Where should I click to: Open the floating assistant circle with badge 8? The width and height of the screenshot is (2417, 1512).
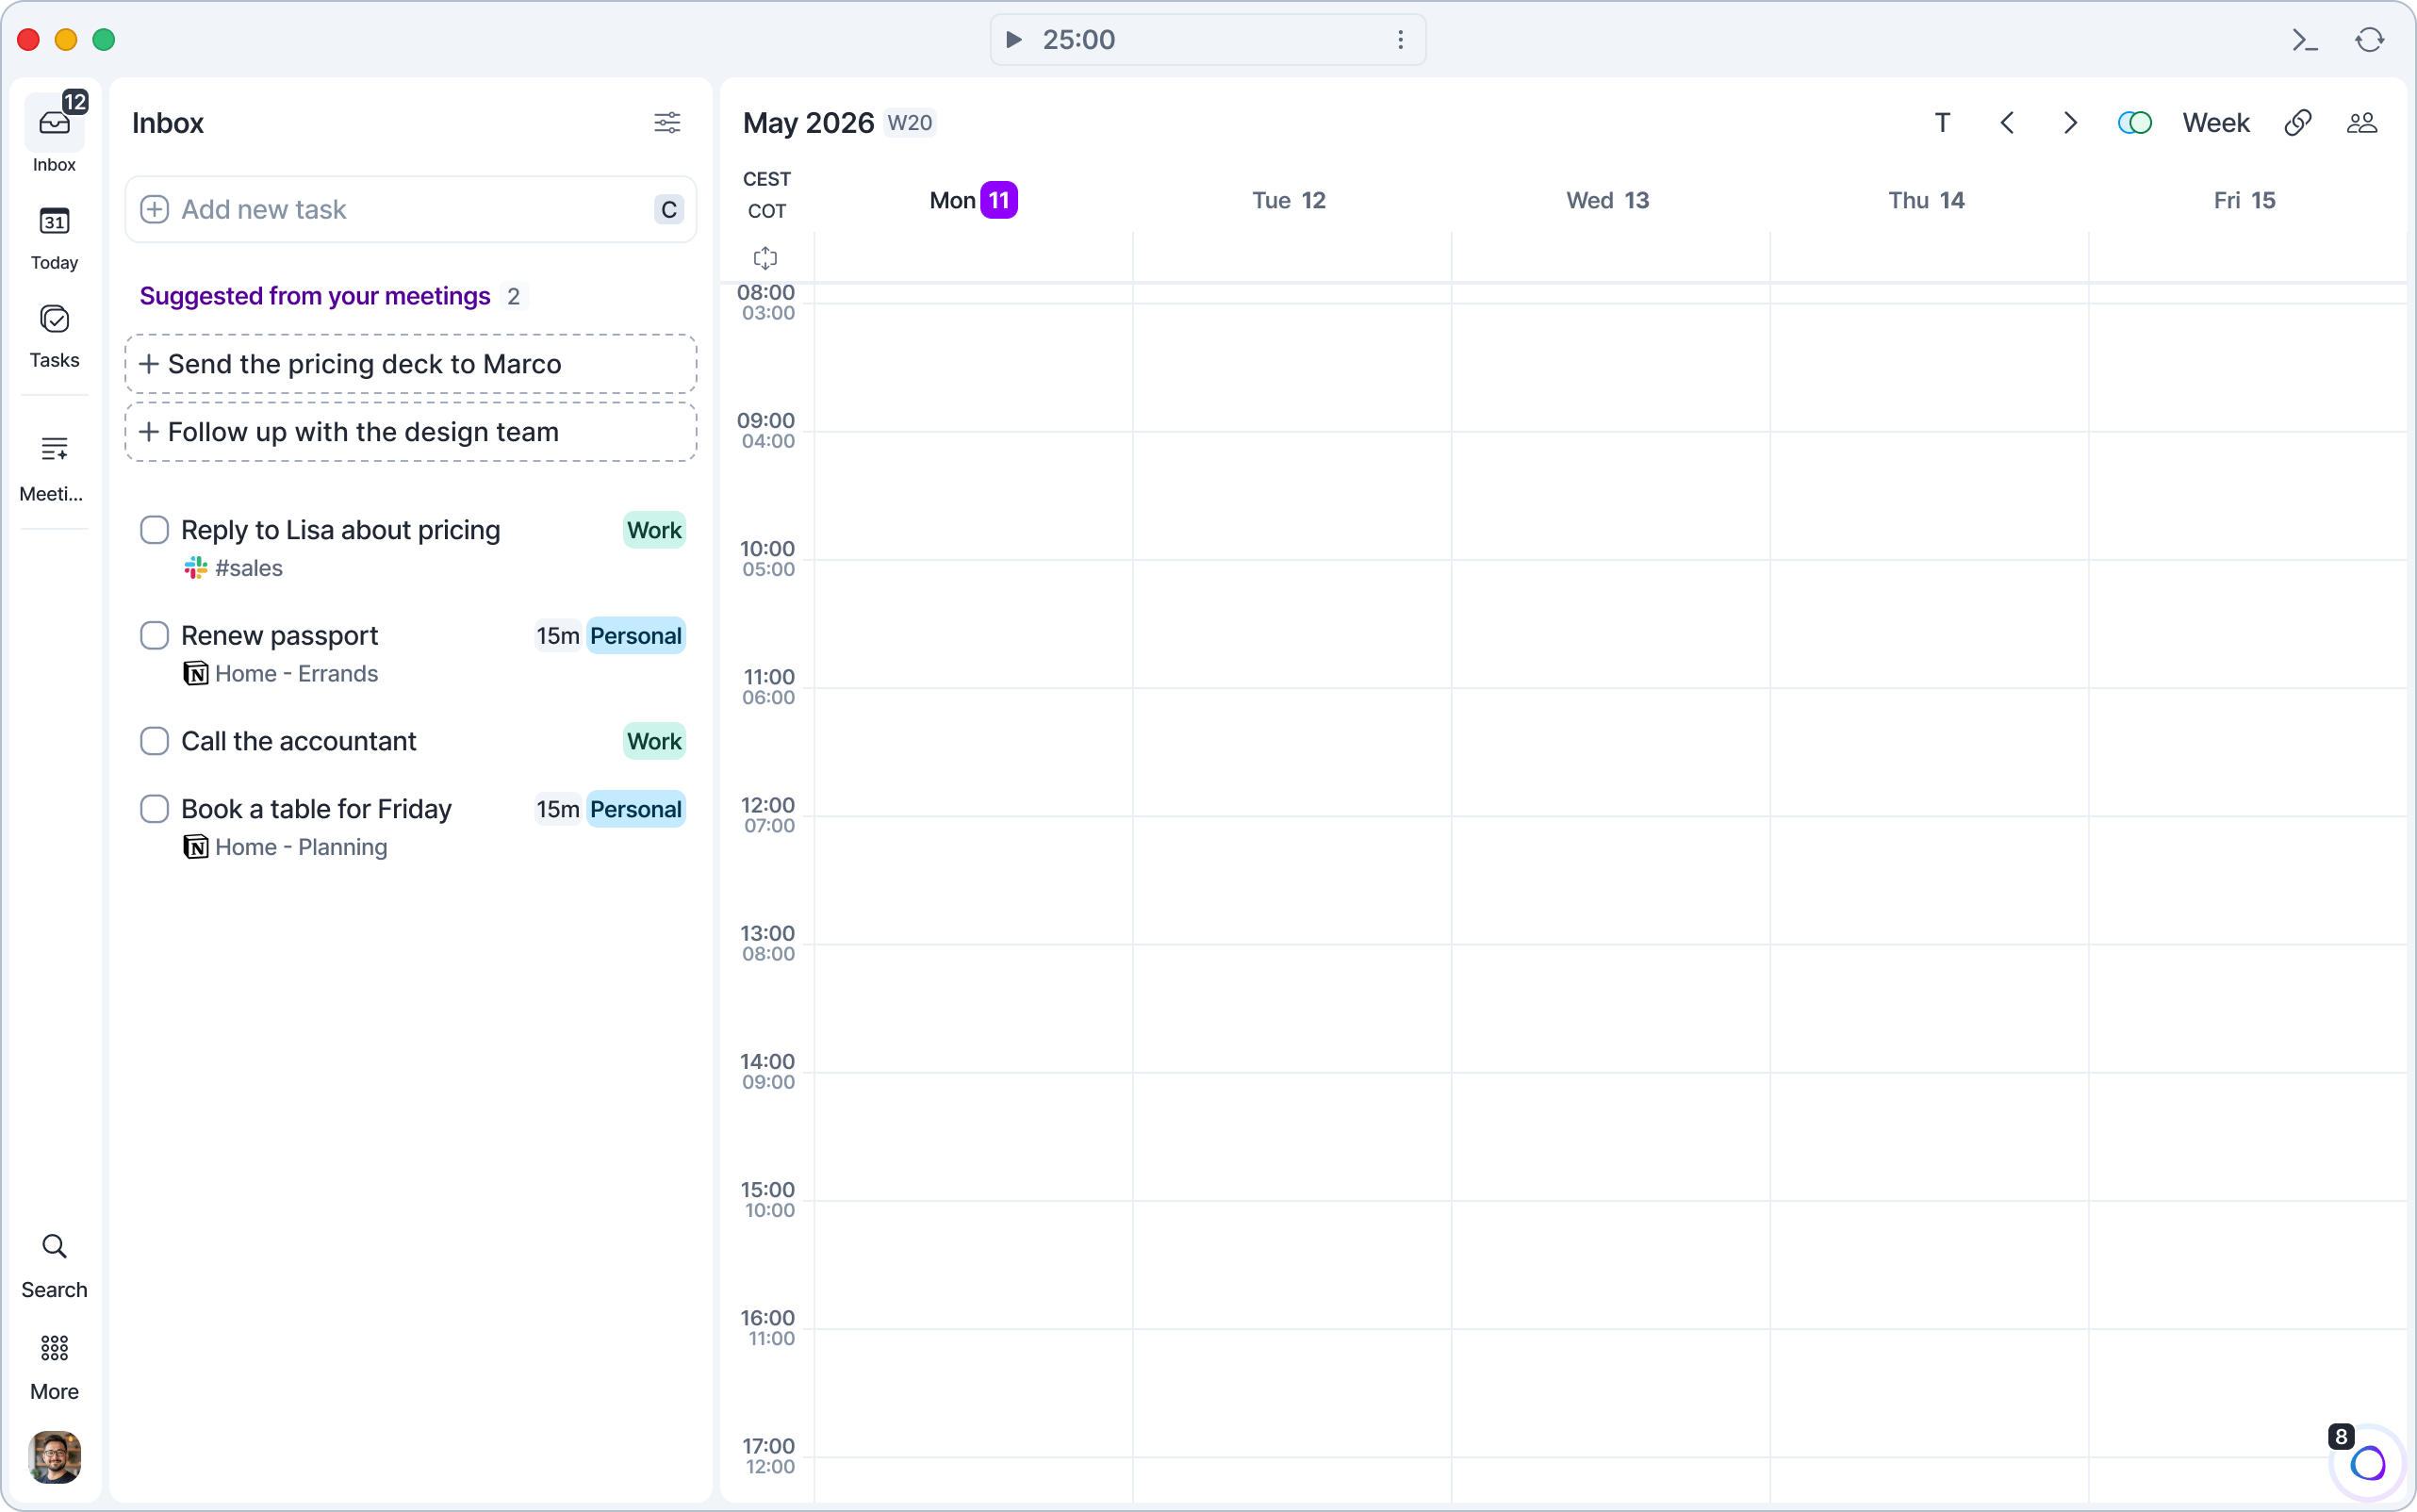pos(2367,1463)
